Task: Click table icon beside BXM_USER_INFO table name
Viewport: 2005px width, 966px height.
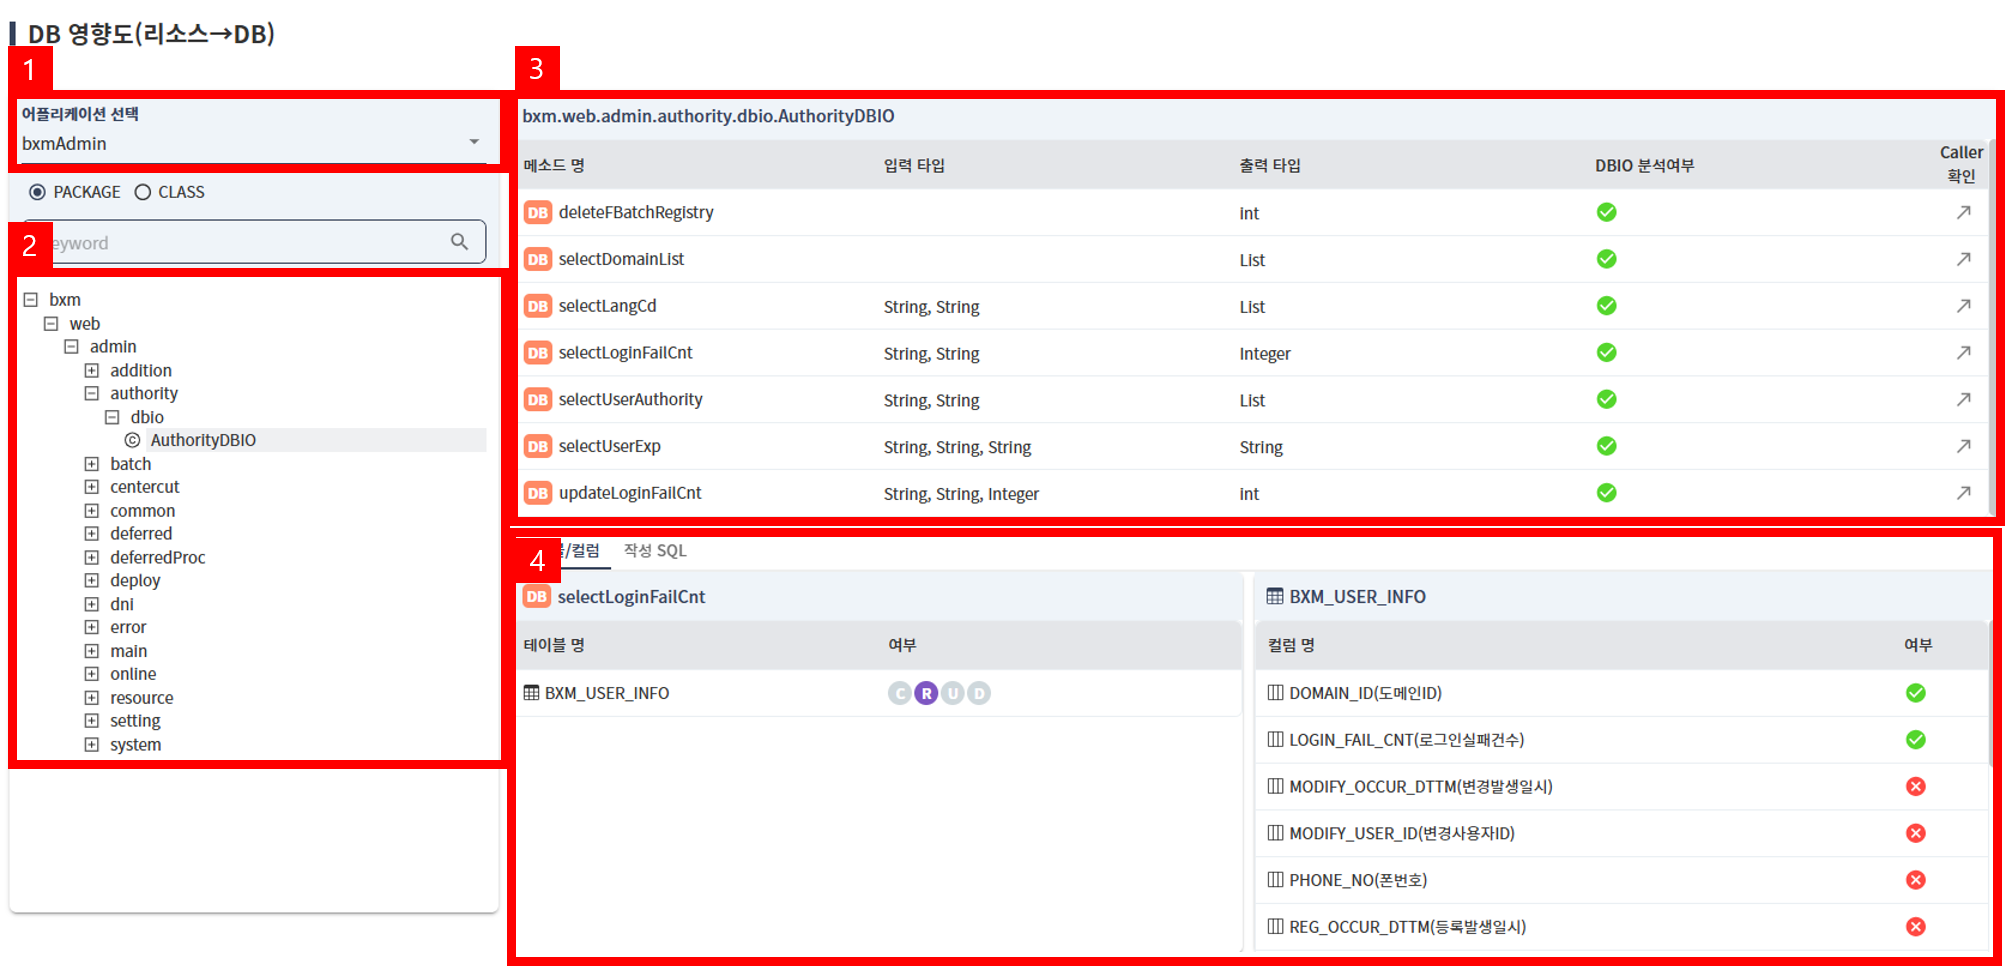Action: [531, 693]
